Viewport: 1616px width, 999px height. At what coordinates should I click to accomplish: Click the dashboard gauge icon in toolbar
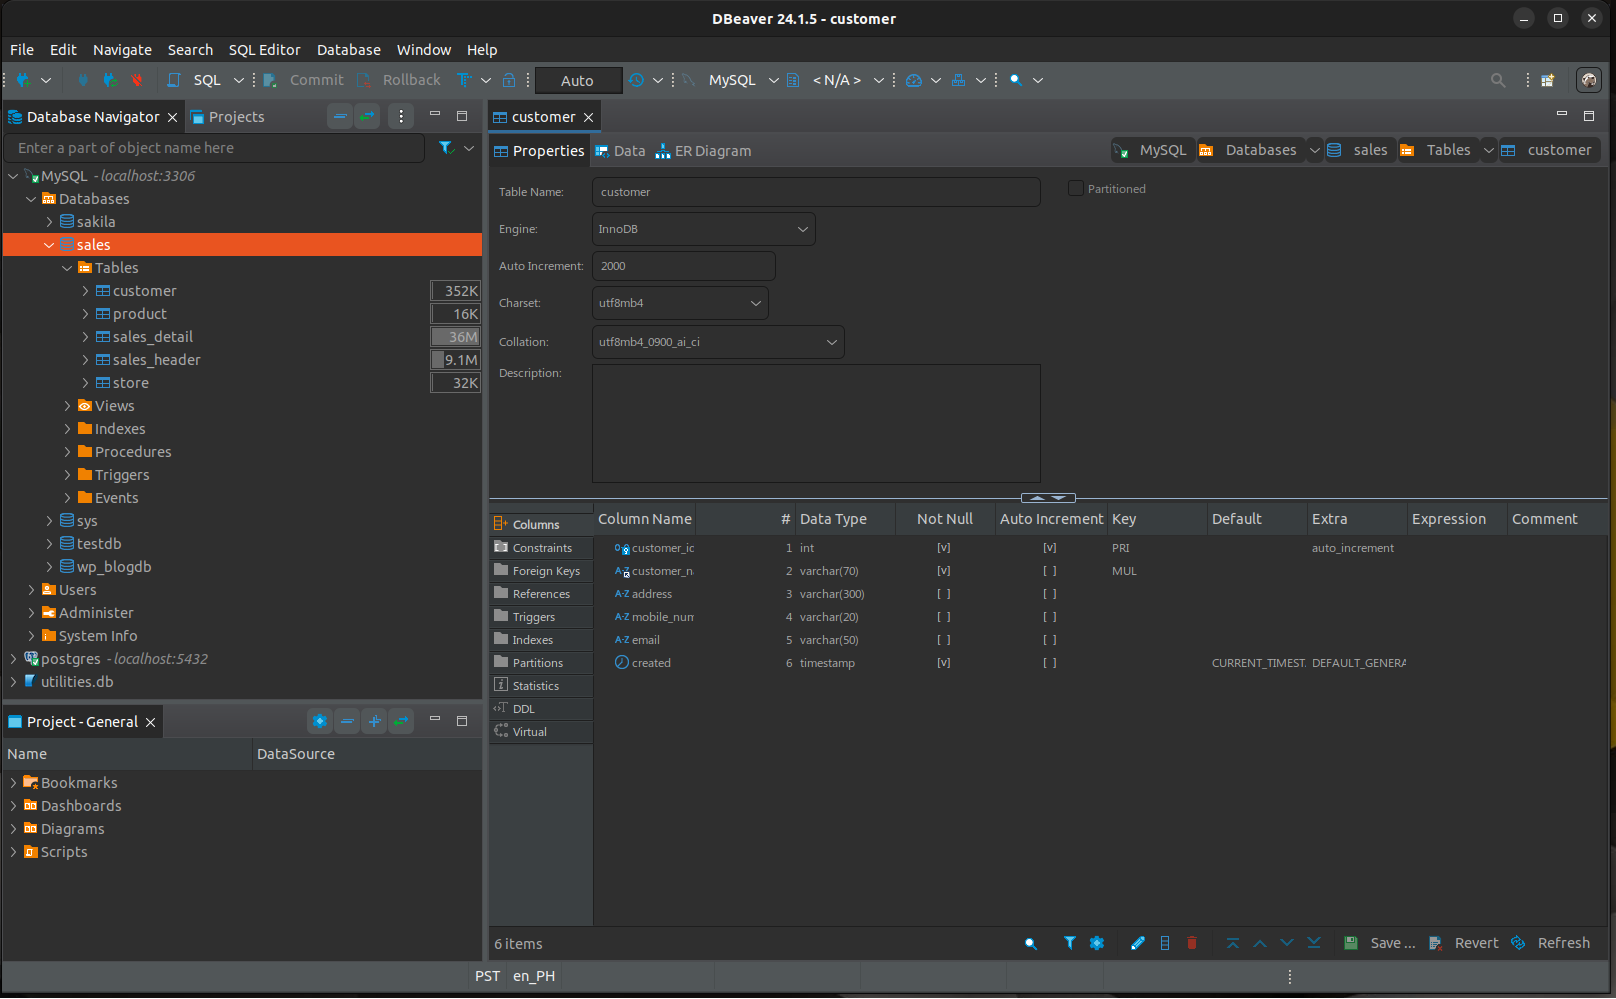913,80
